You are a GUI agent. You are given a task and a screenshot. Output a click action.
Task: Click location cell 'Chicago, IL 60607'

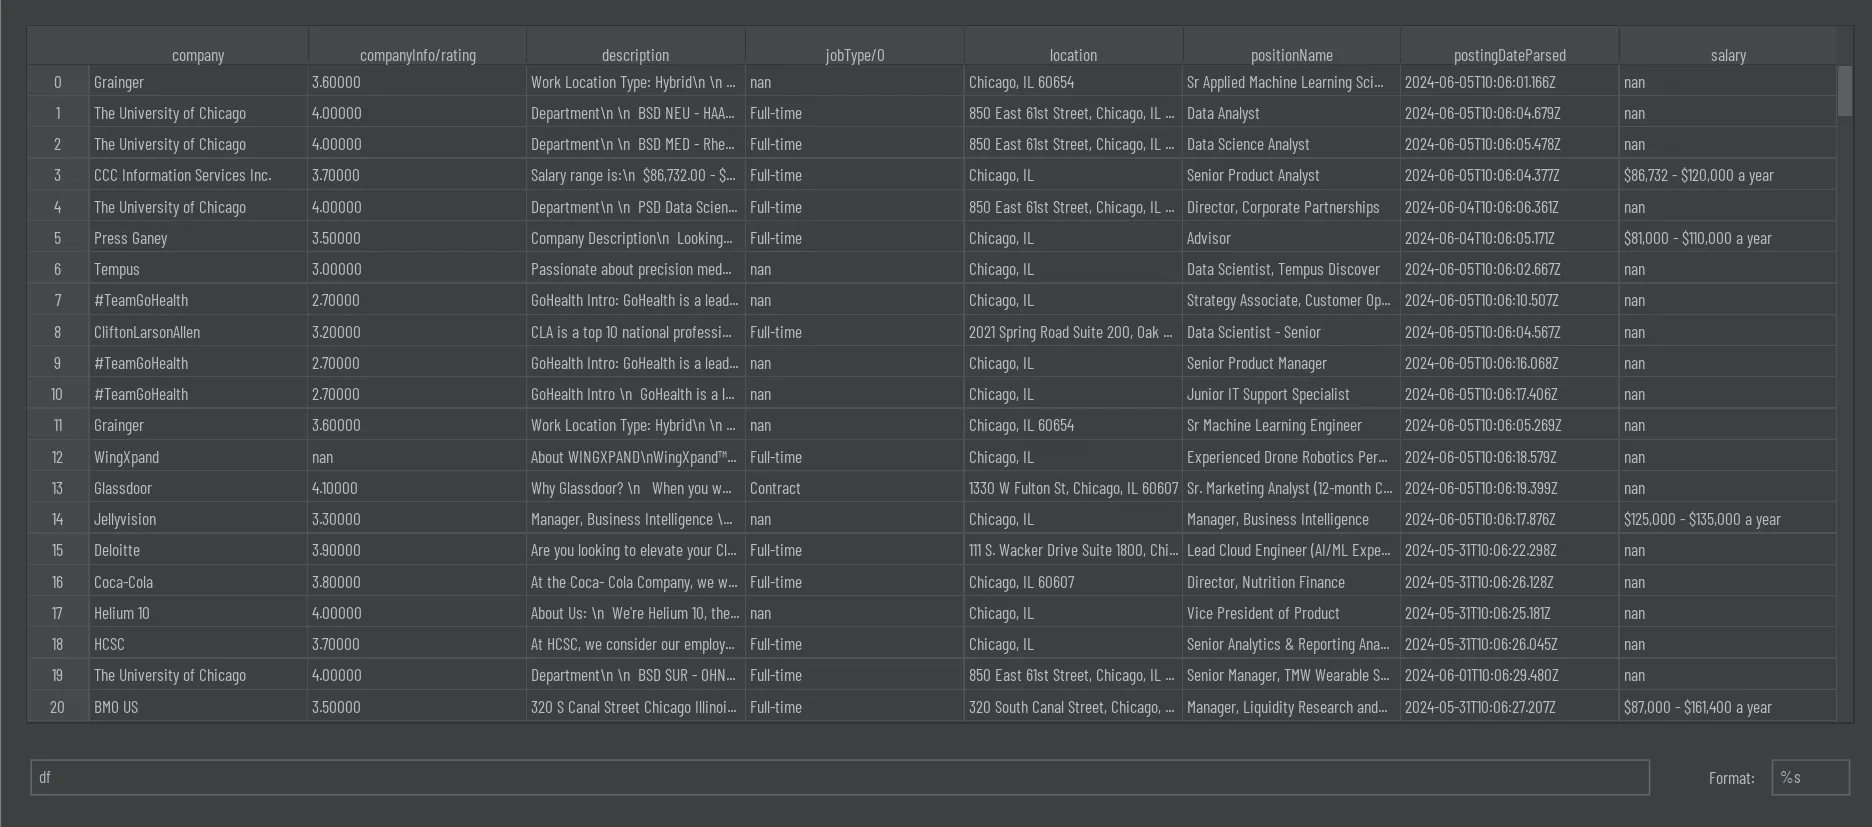click(x=1073, y=582)
